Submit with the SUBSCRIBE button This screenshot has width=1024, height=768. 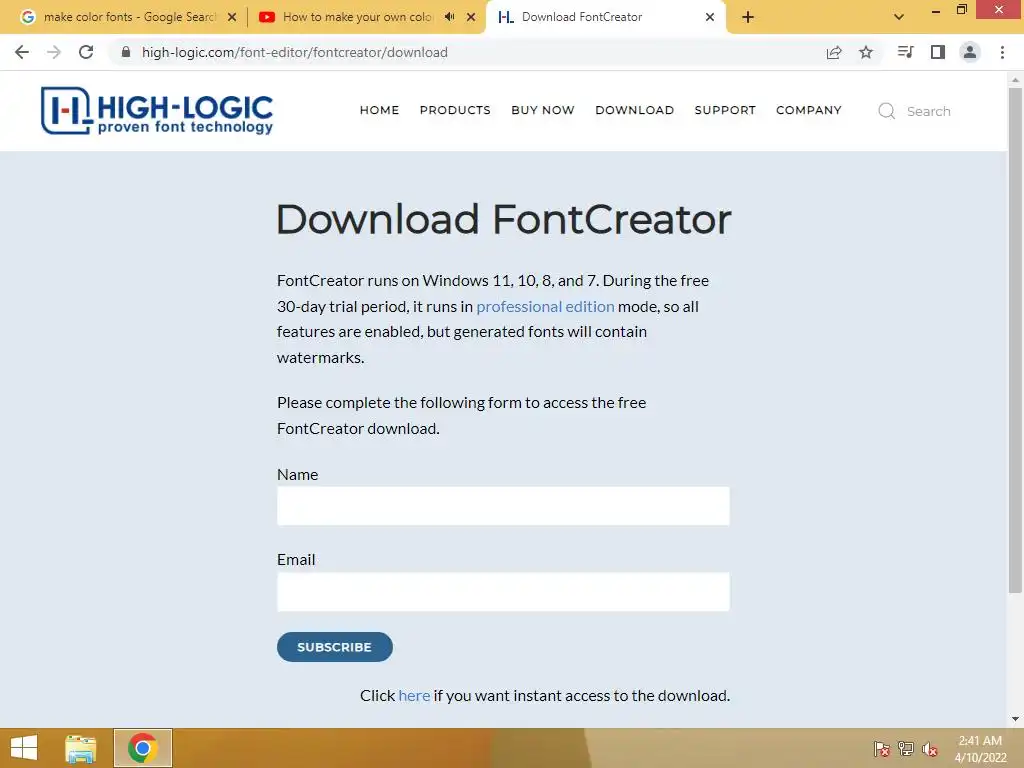coord(334,647)
